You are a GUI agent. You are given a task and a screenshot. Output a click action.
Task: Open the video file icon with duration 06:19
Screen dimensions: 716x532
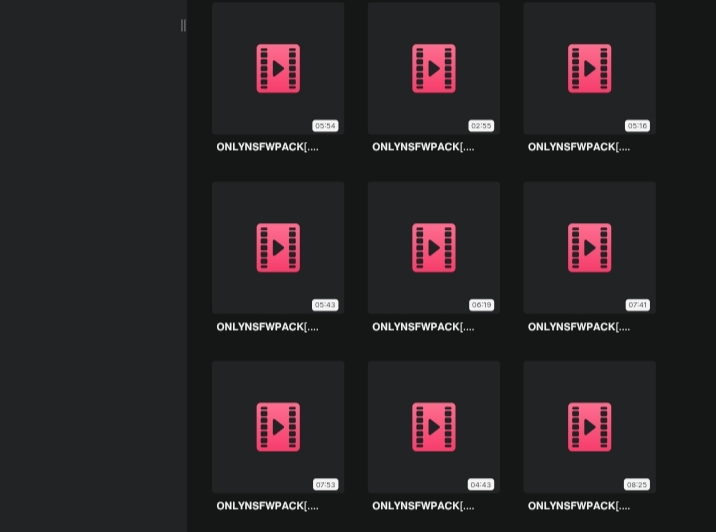[434, 248]
